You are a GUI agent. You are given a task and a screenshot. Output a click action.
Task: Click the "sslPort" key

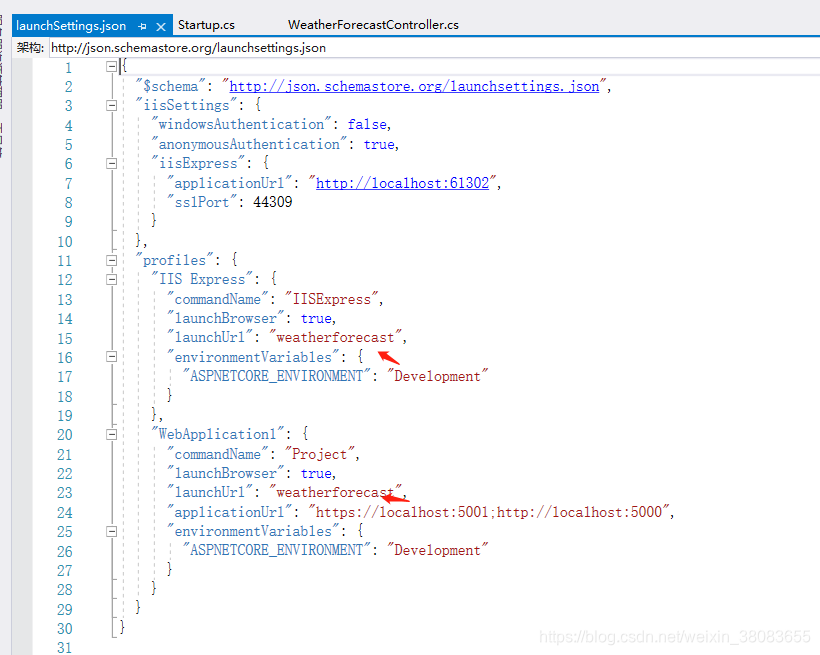[x=202, y=202]
